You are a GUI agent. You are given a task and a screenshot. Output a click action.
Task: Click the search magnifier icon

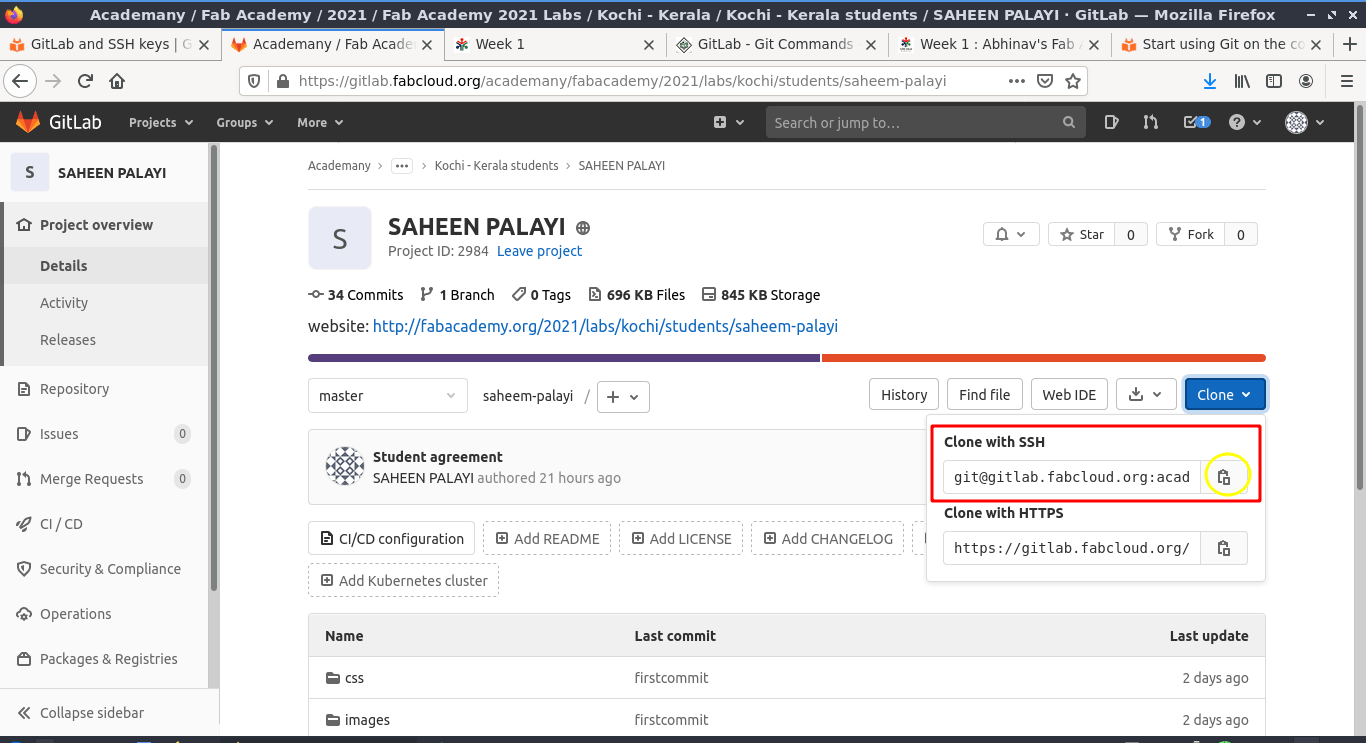pyautogui.click(x=1069, y=122)
